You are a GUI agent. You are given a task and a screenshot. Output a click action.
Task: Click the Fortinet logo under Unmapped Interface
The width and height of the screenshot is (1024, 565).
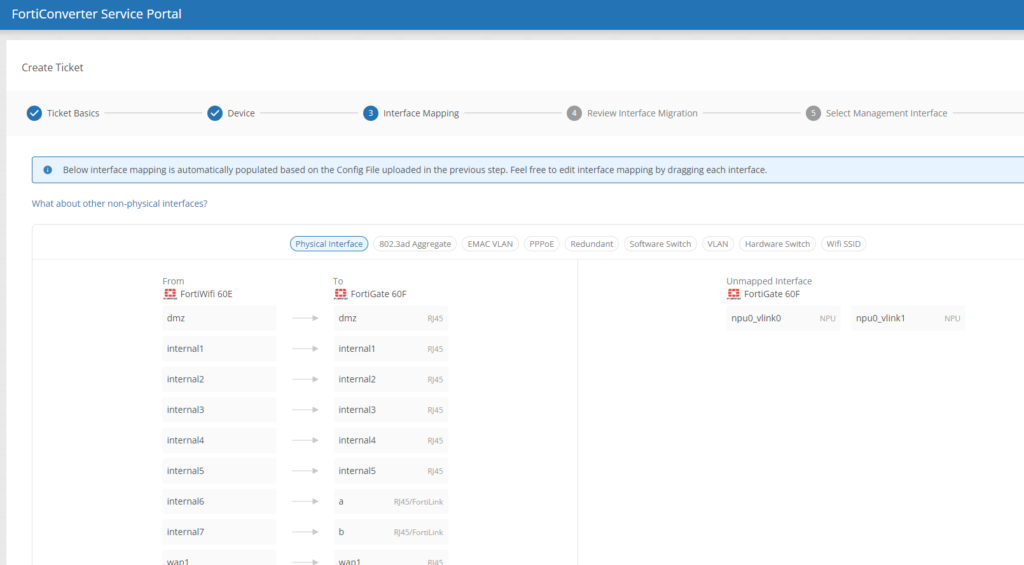[x=733, y=294]
